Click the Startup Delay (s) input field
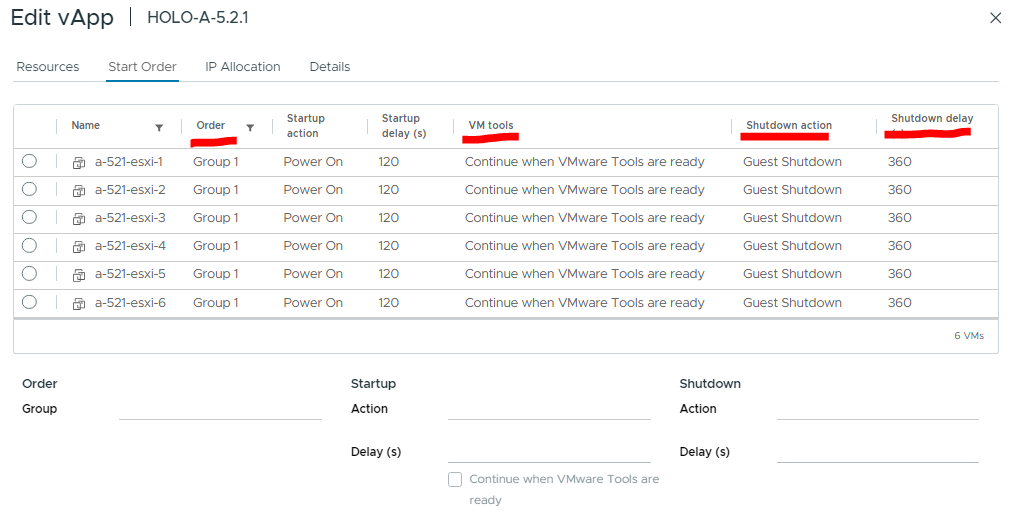This screenshot has height=512, width=1017. click(549, 452)
